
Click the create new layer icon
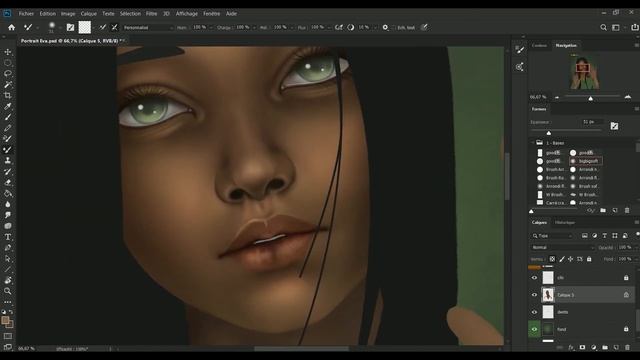coord(616,347)
